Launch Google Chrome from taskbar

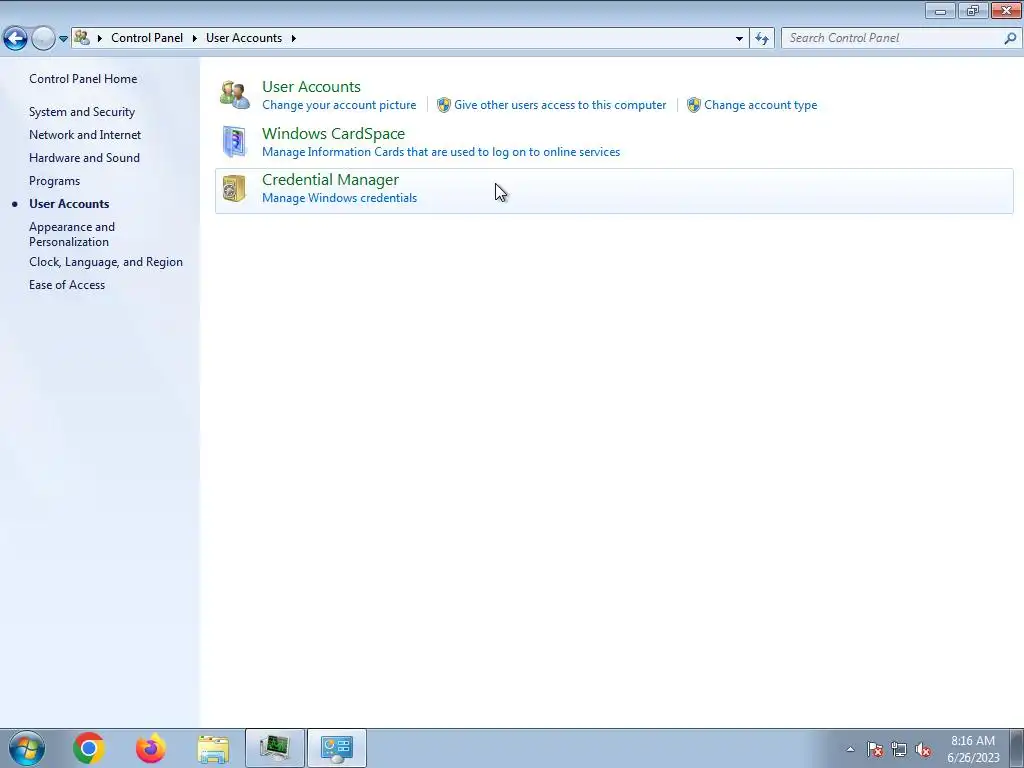(89, 748)
